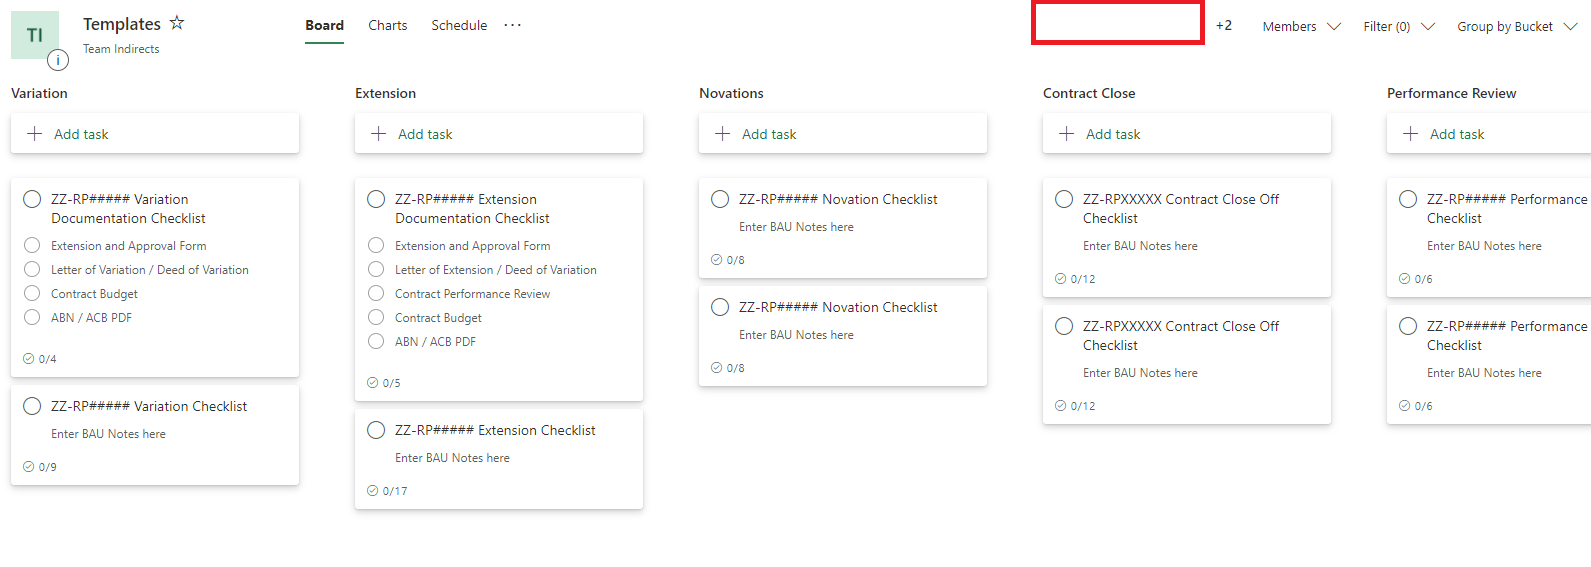
Task: Click plus icon in Variation Add task
Action: 35,134
